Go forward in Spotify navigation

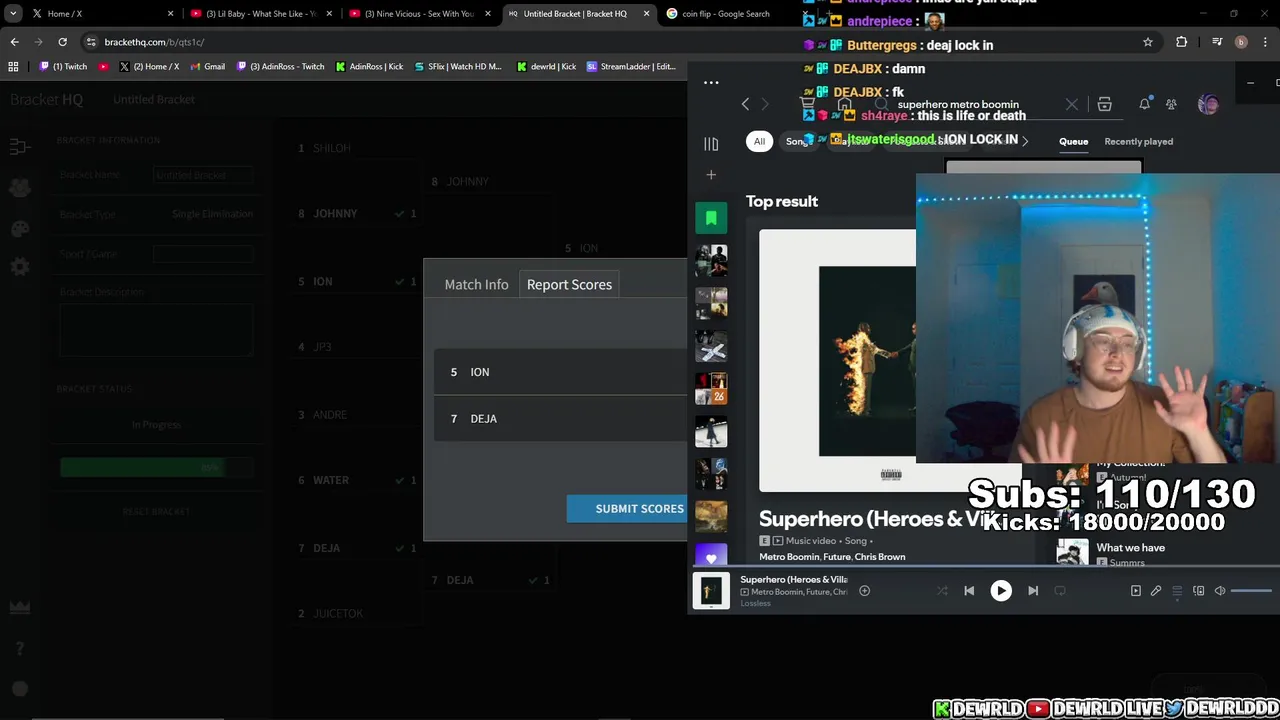click(765, 104)
